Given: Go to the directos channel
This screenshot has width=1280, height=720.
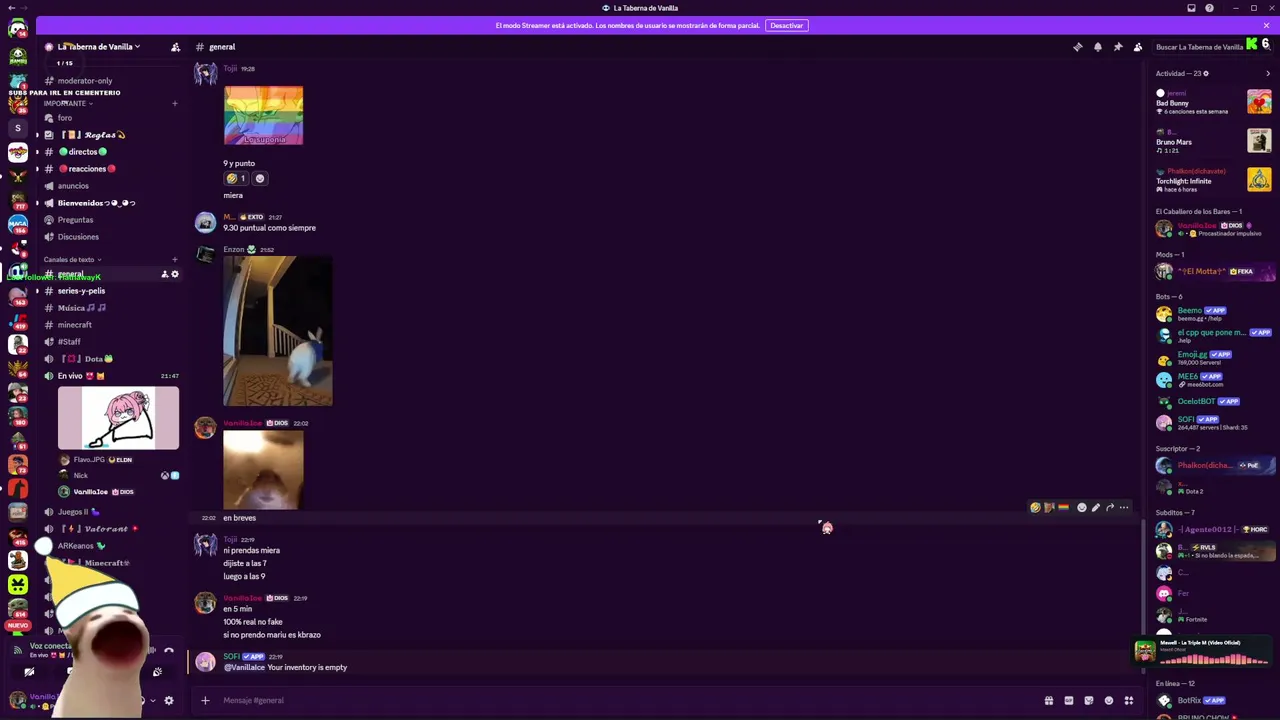Looking at the screenshot, I should coord(82,152).
